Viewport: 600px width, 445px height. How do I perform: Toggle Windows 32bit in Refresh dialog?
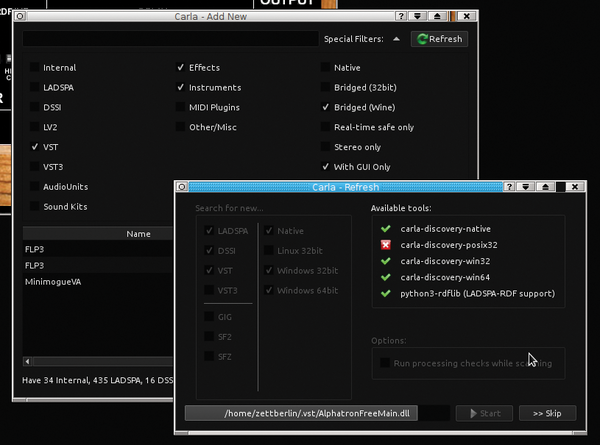269,271
